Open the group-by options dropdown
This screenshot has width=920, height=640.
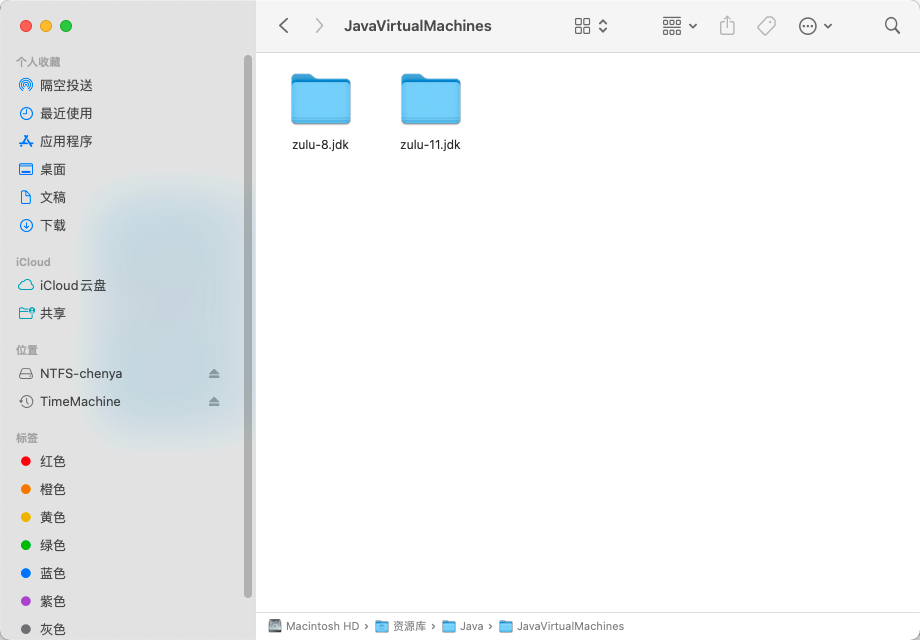tap(679, 26)
